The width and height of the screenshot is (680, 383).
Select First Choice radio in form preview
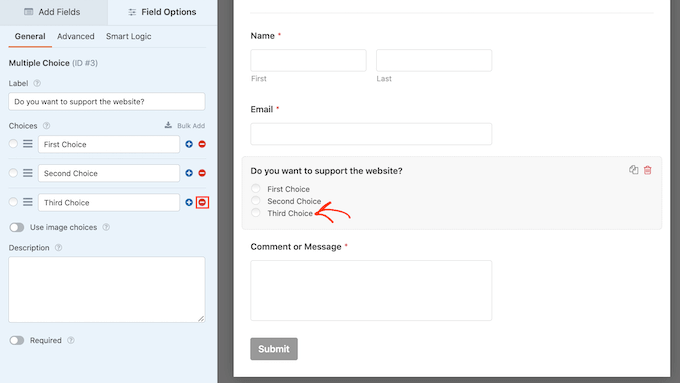[x=255, y=188]
